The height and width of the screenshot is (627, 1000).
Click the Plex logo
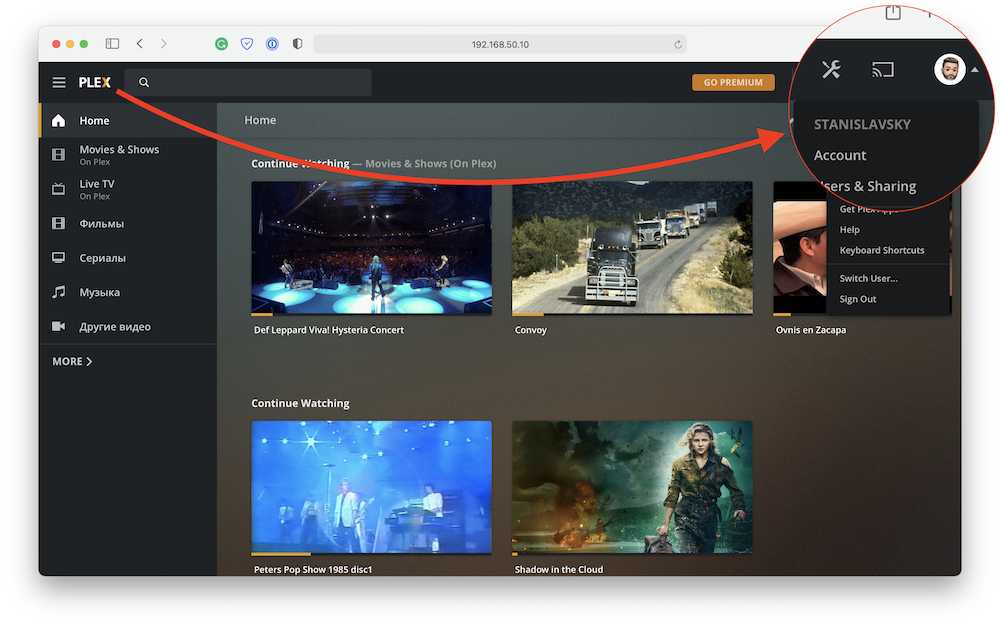(x=95, y=83)
